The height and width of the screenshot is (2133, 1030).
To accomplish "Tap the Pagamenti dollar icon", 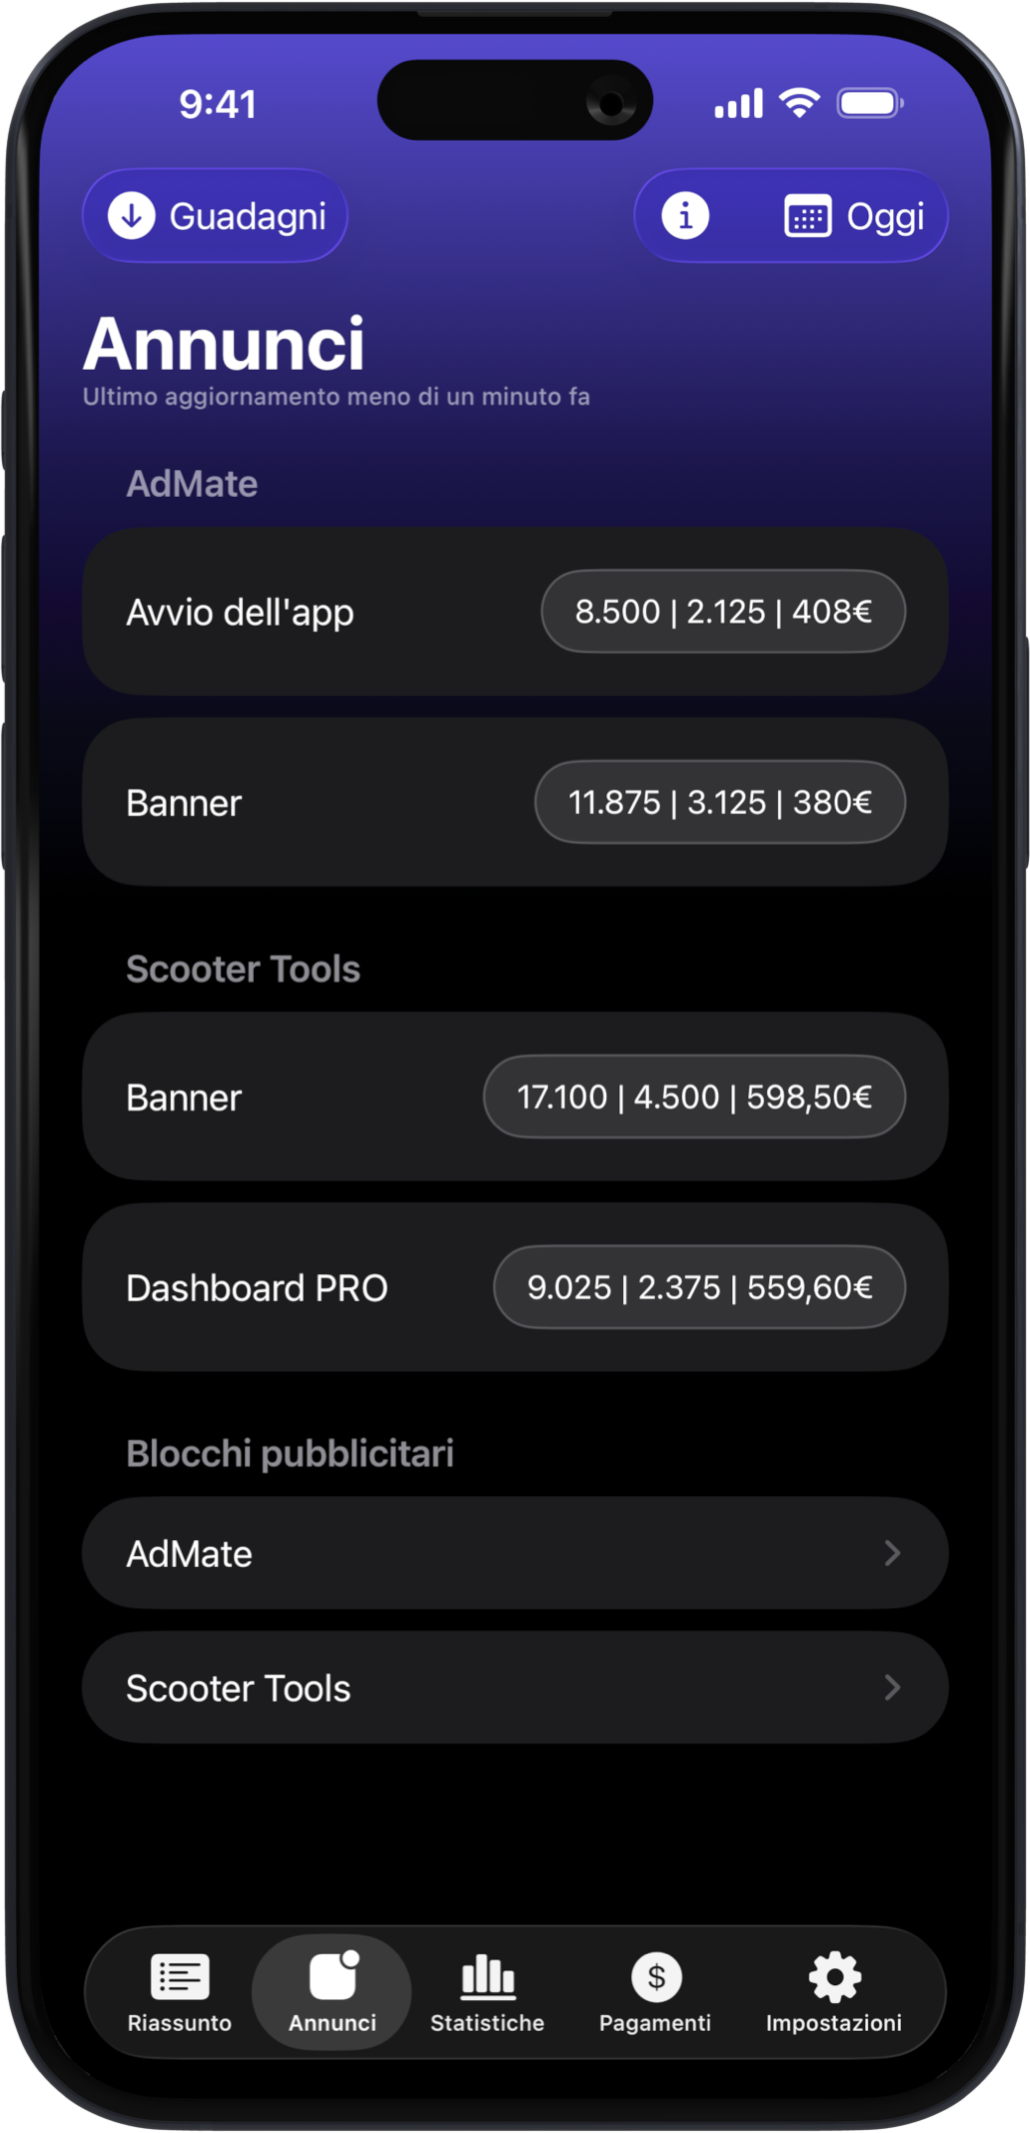I will click(x=656, y=1976).
